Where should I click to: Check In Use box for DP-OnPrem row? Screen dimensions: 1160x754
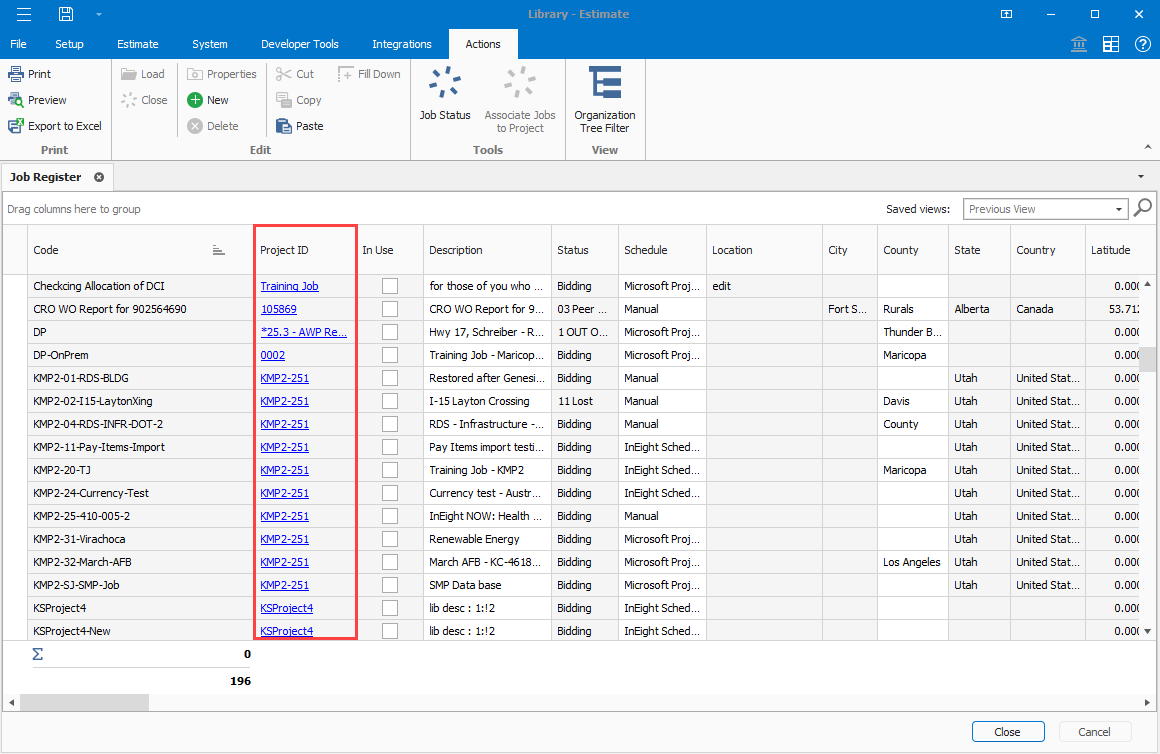(390, 355)
